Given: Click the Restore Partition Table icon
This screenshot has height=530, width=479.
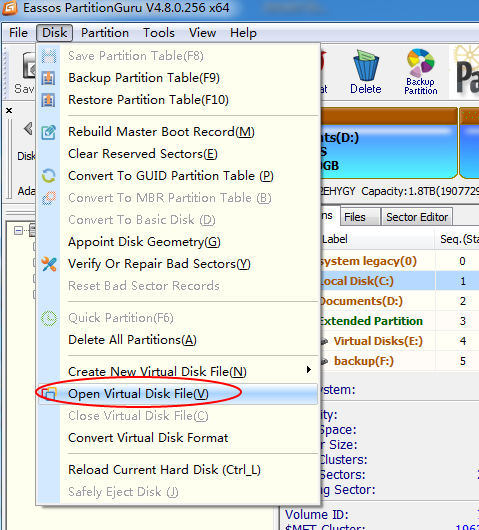Looking at the screenshot, I should (49, 100).
